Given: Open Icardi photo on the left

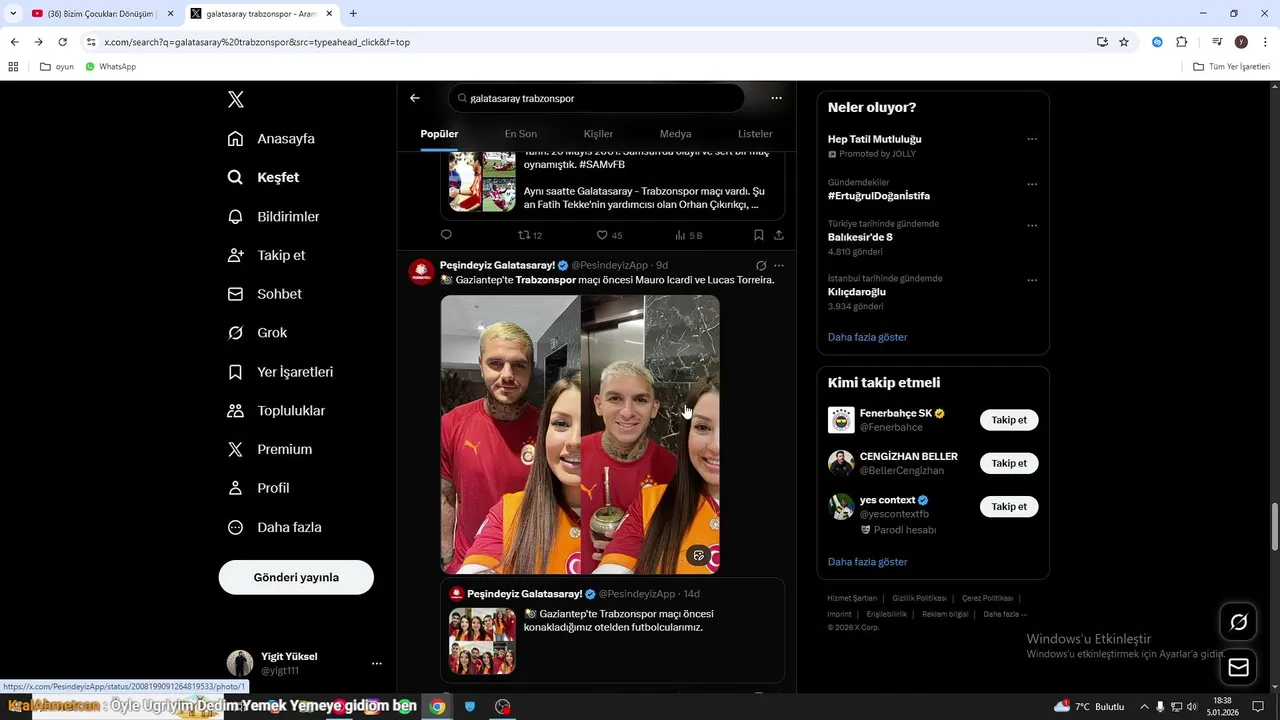Looking at the screenshot, I should pos(510,435).
